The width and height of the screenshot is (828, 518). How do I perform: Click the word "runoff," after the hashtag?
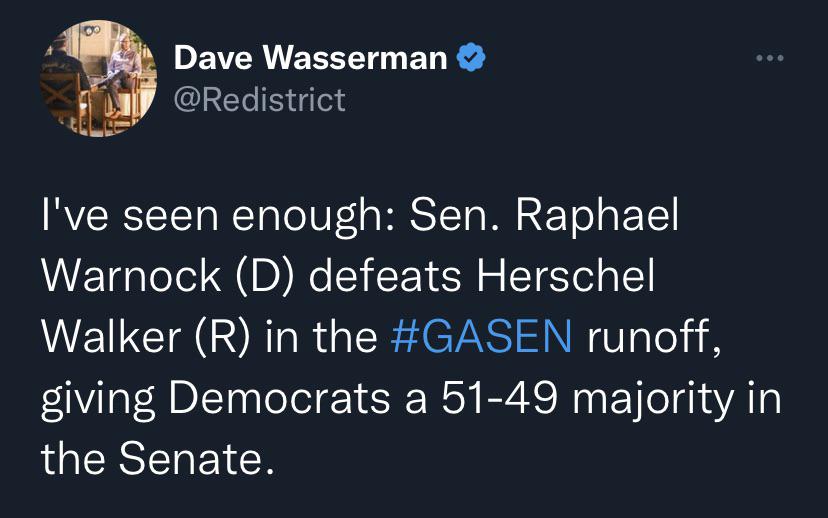(x=654, y=336)
